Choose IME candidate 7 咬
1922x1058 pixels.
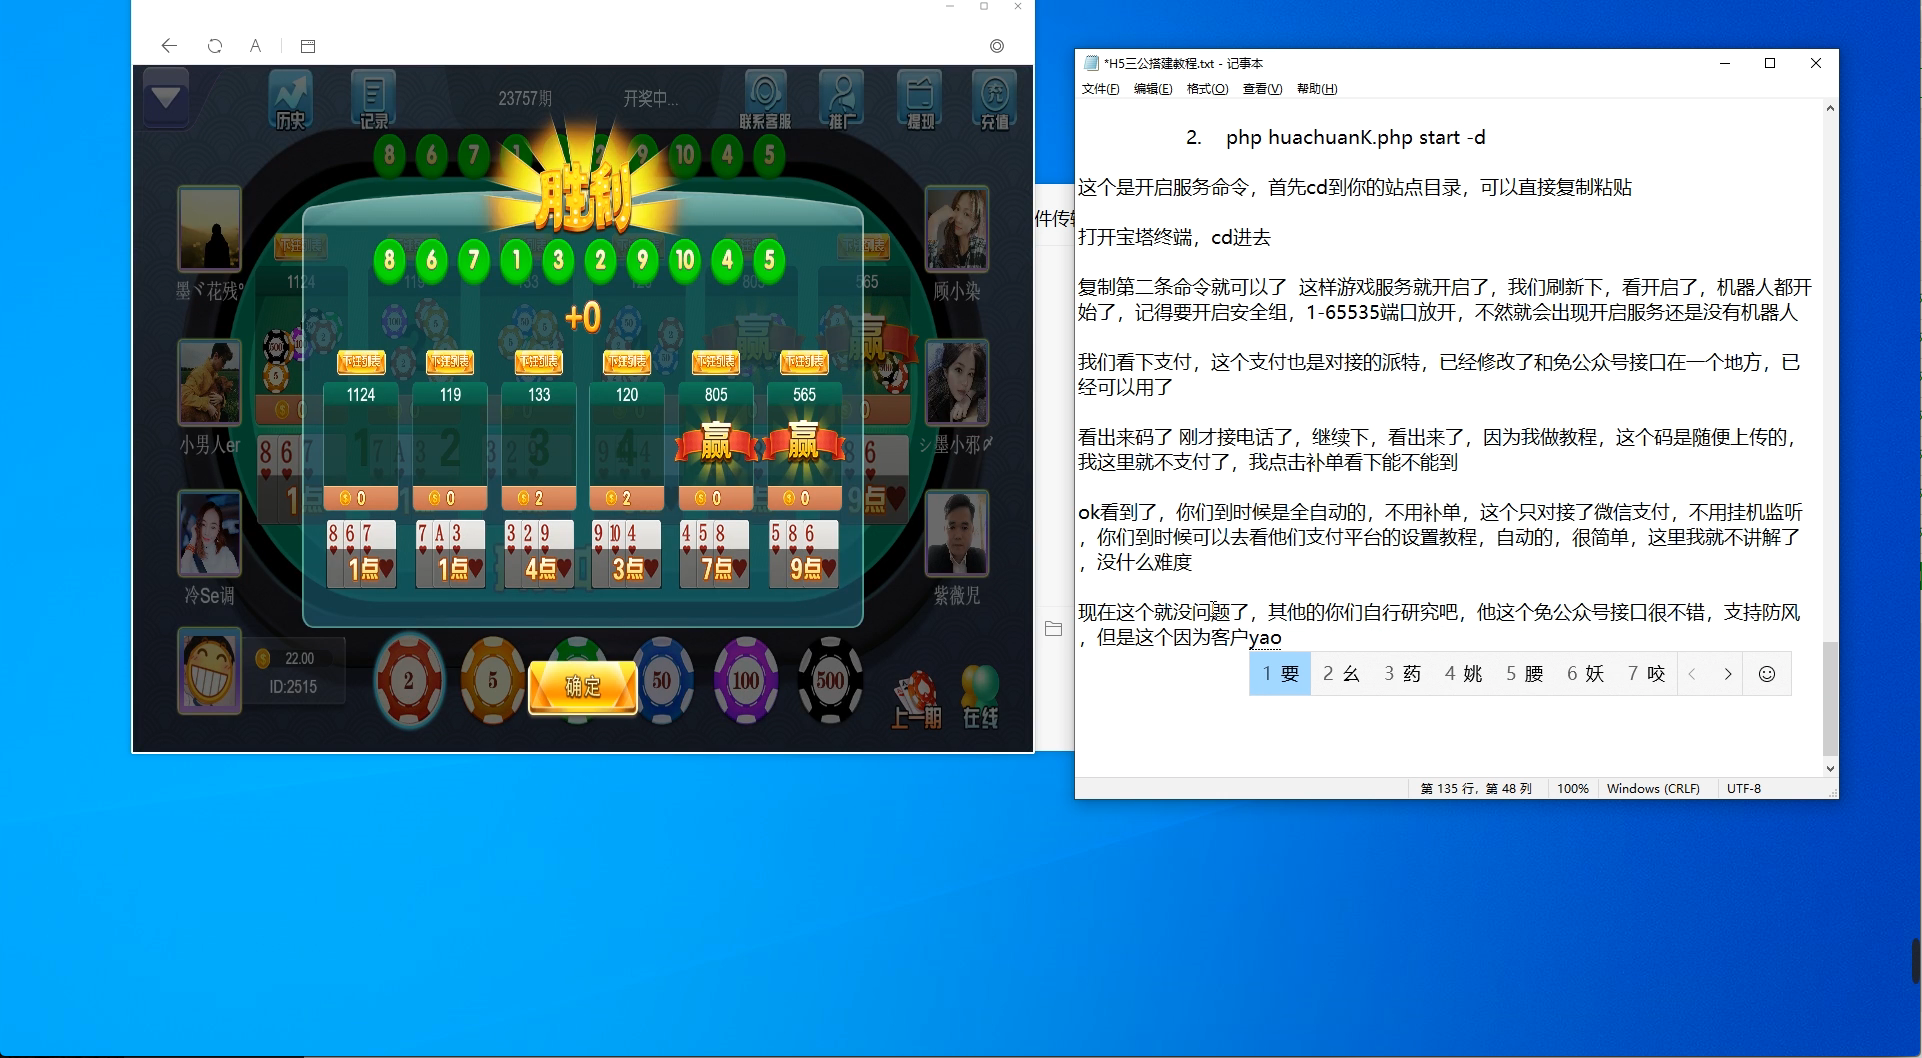1646,674
